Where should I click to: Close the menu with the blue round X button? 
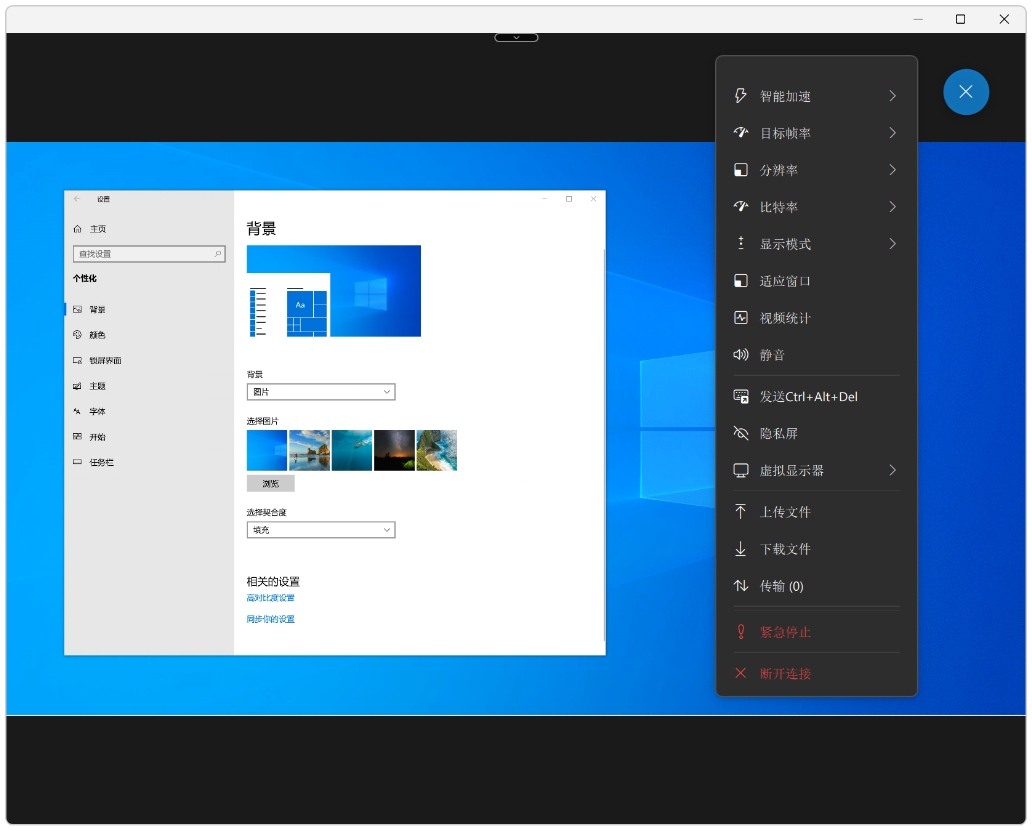(x=966, y=91)
